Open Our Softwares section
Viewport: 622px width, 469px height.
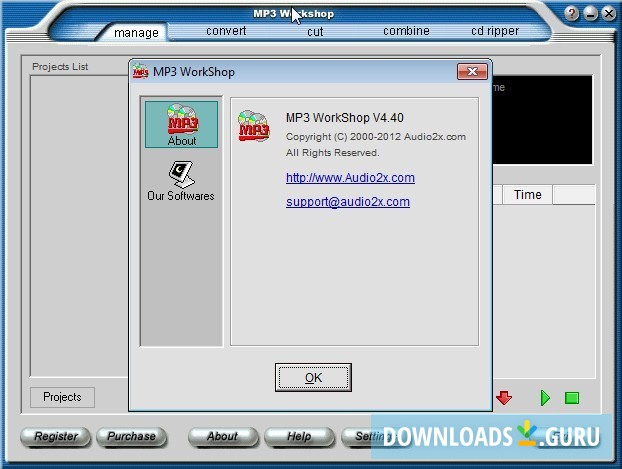coord(181,181)
